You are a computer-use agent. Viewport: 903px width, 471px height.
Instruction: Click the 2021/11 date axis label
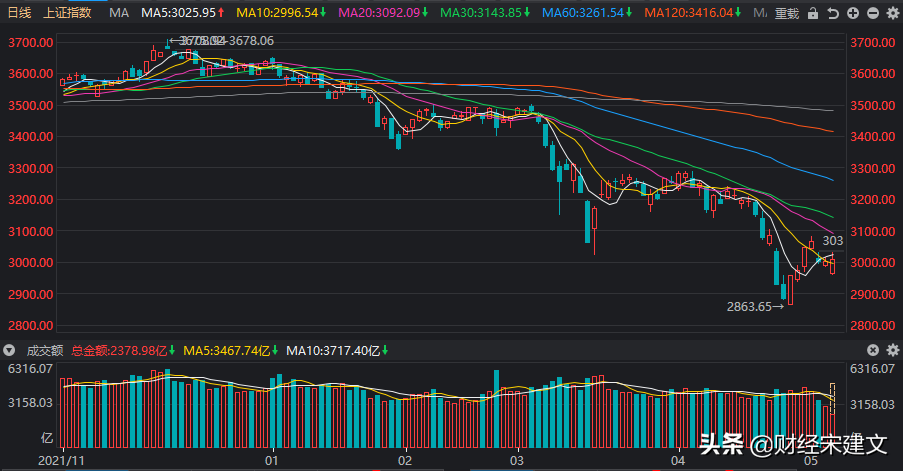(x=61, y=461)
